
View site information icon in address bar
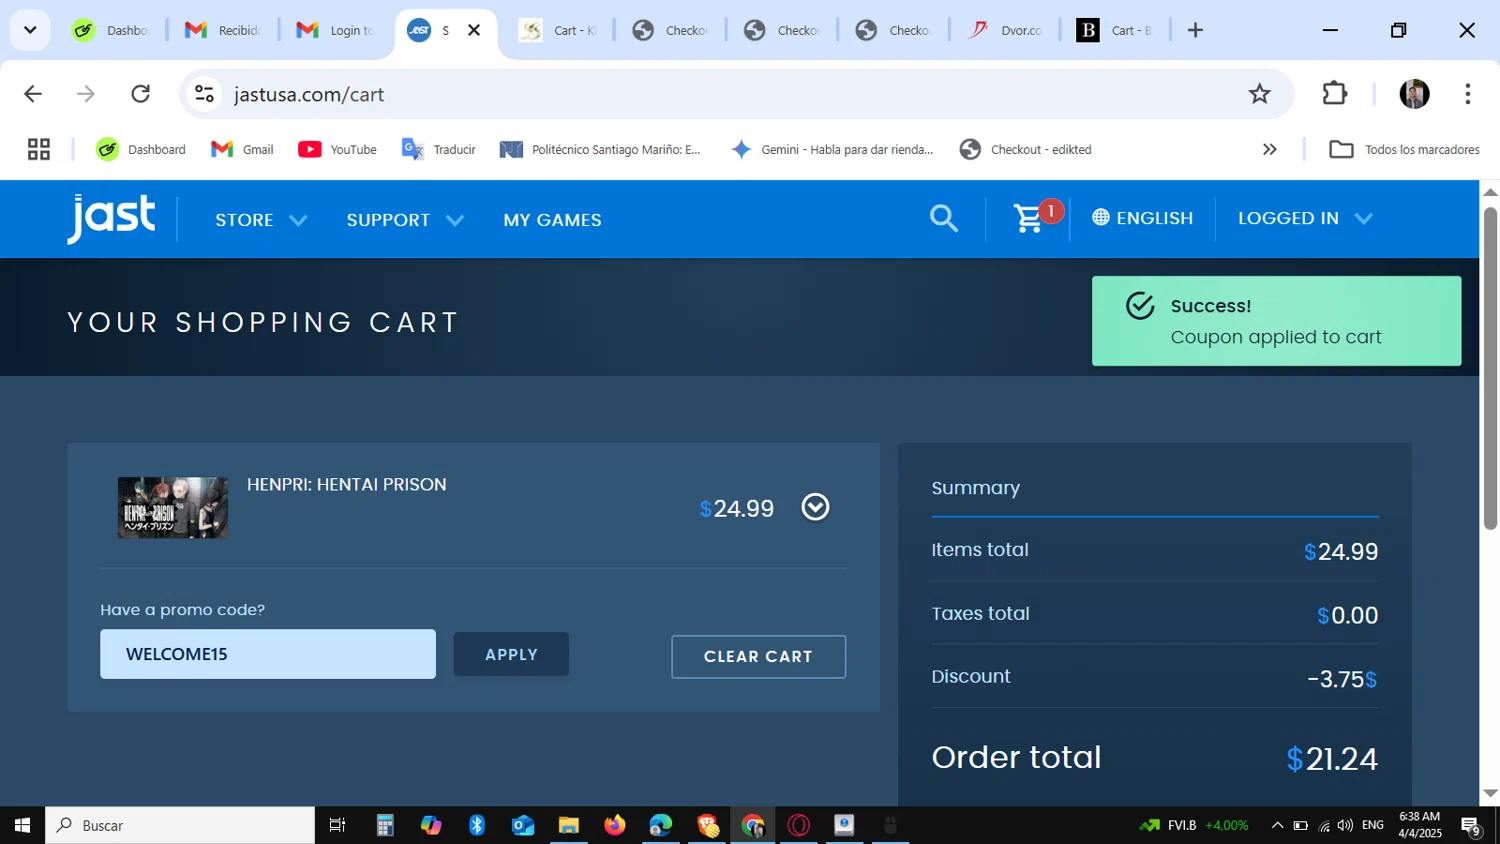click(205, 94)
